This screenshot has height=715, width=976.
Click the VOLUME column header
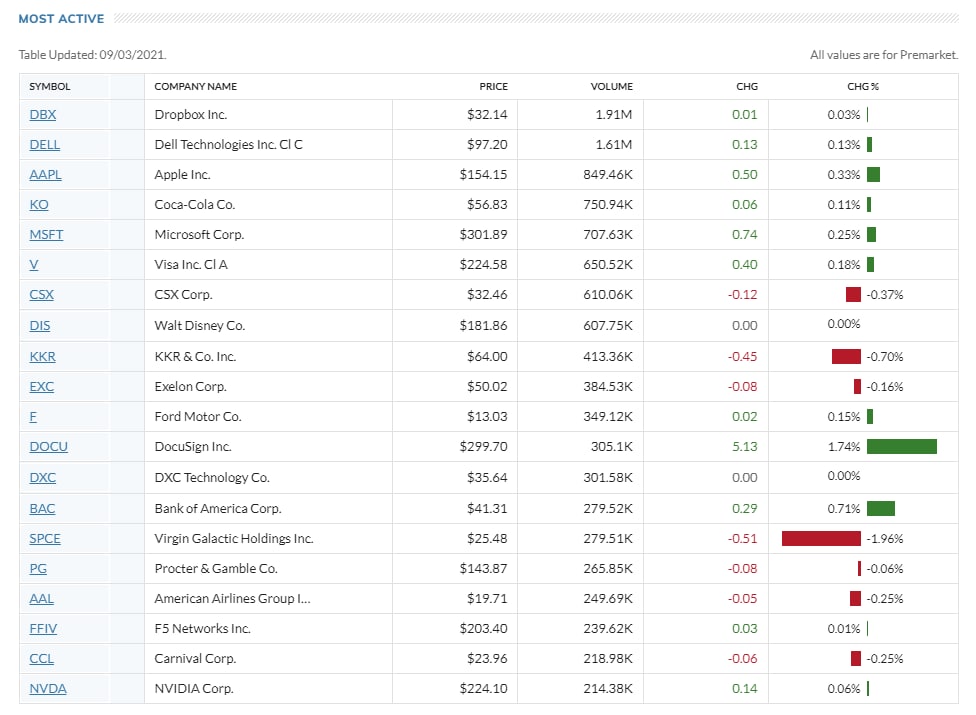click(612, 86)
